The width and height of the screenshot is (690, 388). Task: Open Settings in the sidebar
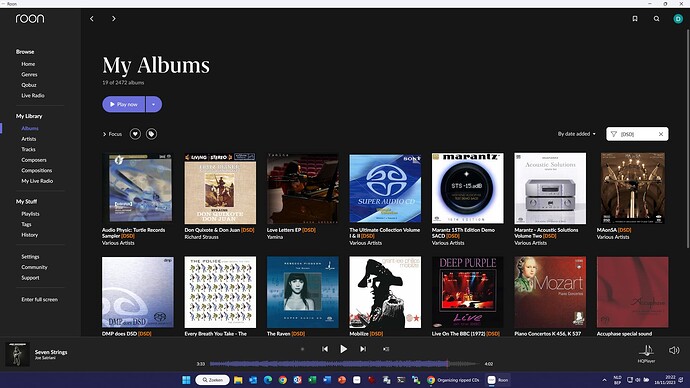point(30,256)
